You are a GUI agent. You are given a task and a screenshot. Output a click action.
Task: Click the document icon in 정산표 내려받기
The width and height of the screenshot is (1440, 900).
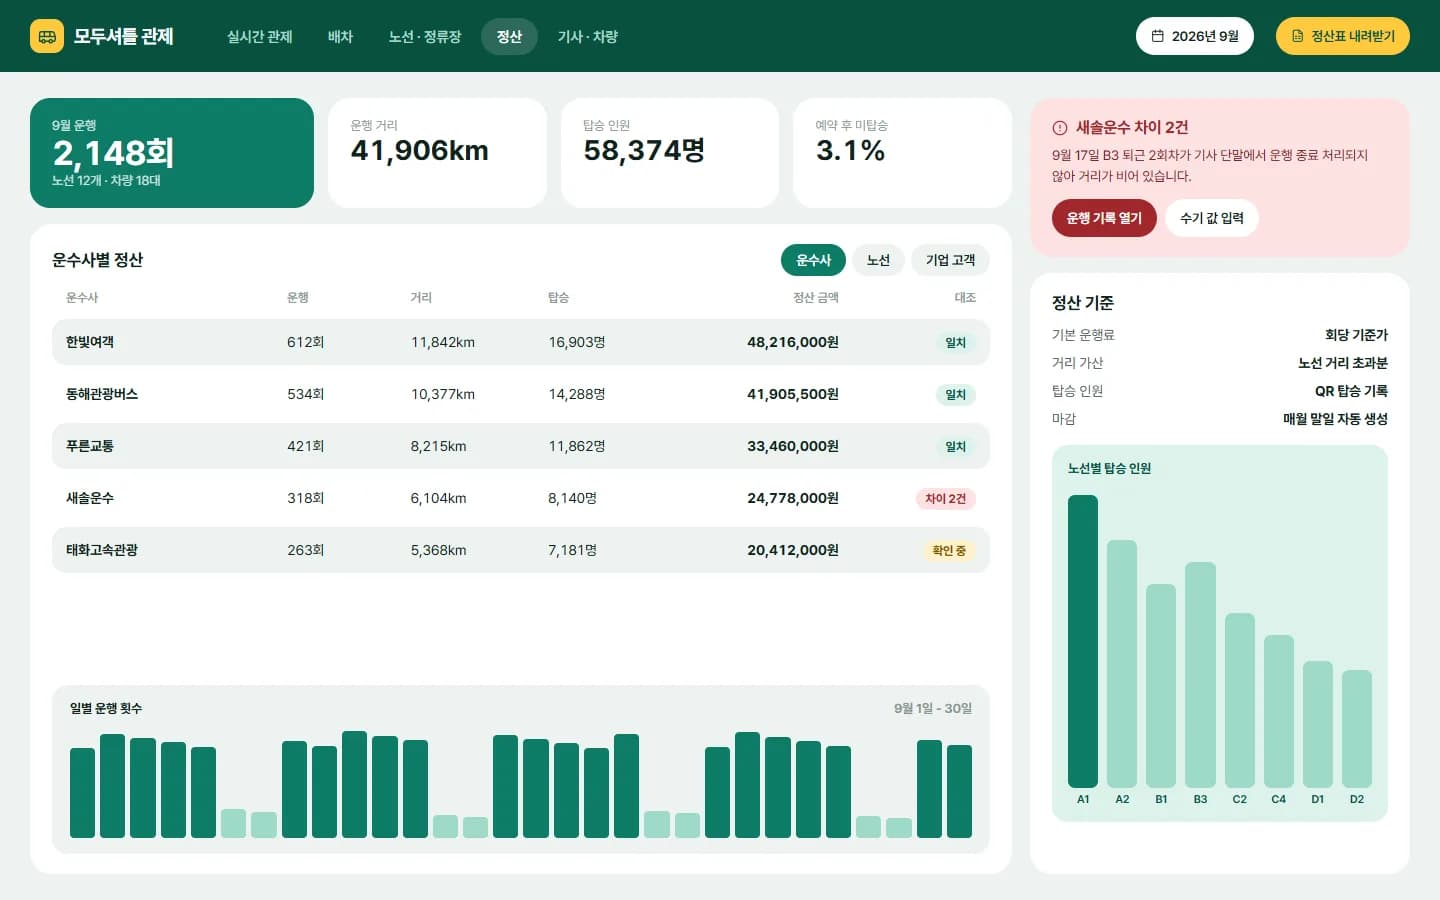pos(1298,36)
